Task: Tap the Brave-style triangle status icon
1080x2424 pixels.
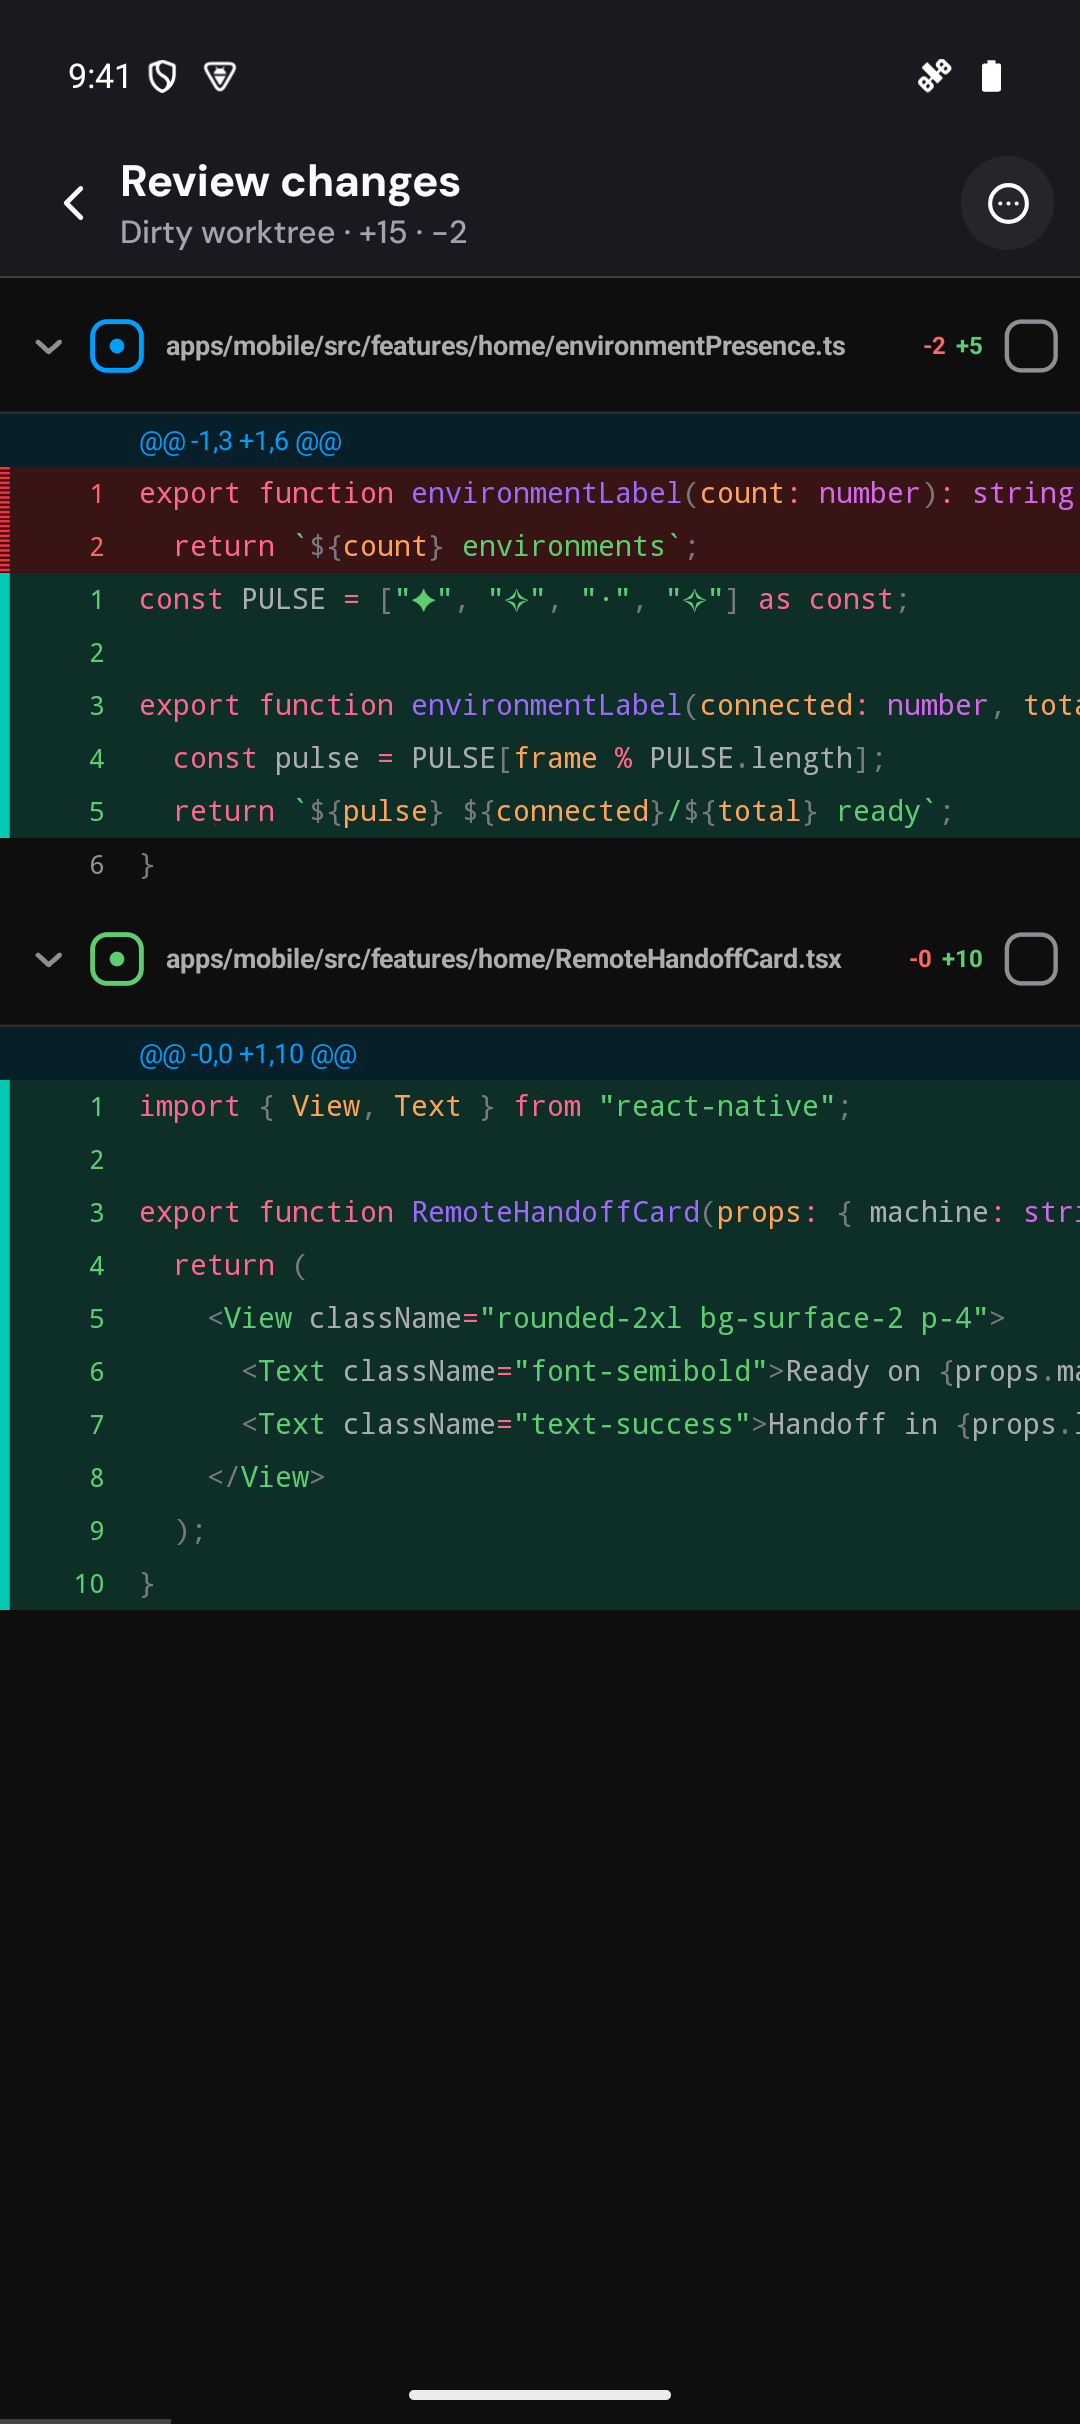Action: (x=219, y=76)
